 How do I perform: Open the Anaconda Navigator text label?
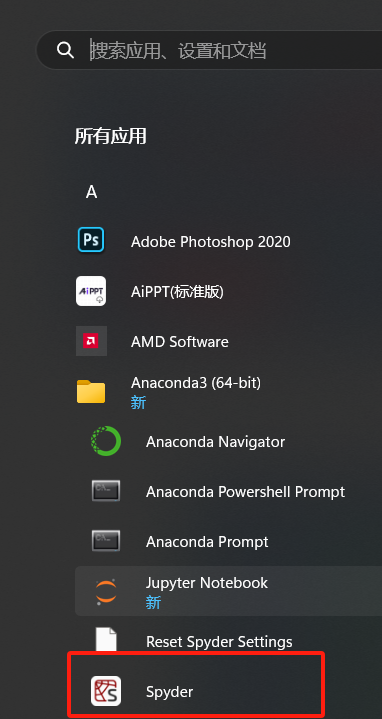tap(216, 442)
